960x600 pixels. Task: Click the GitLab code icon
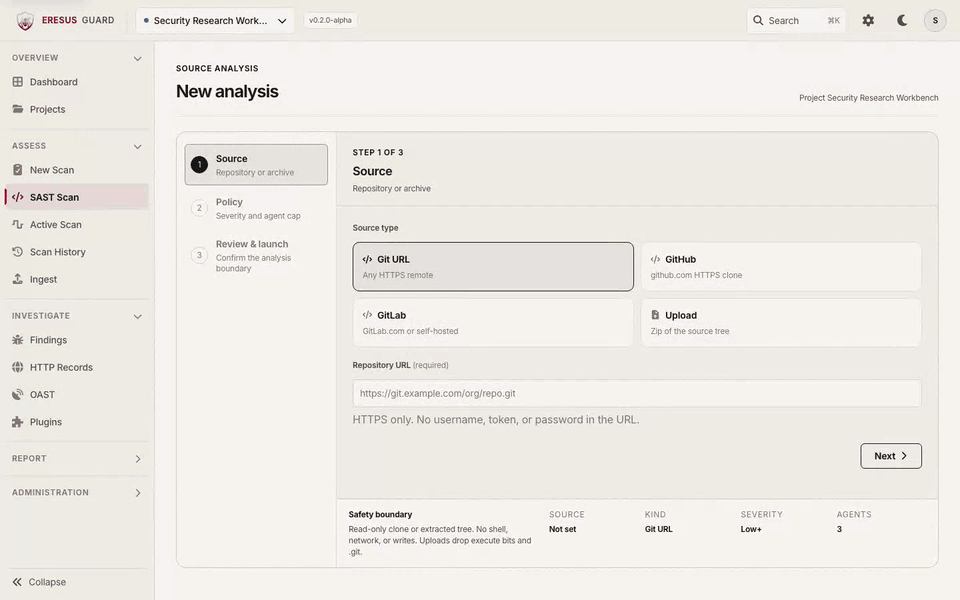pyautogui.click(x=367, y=315)
